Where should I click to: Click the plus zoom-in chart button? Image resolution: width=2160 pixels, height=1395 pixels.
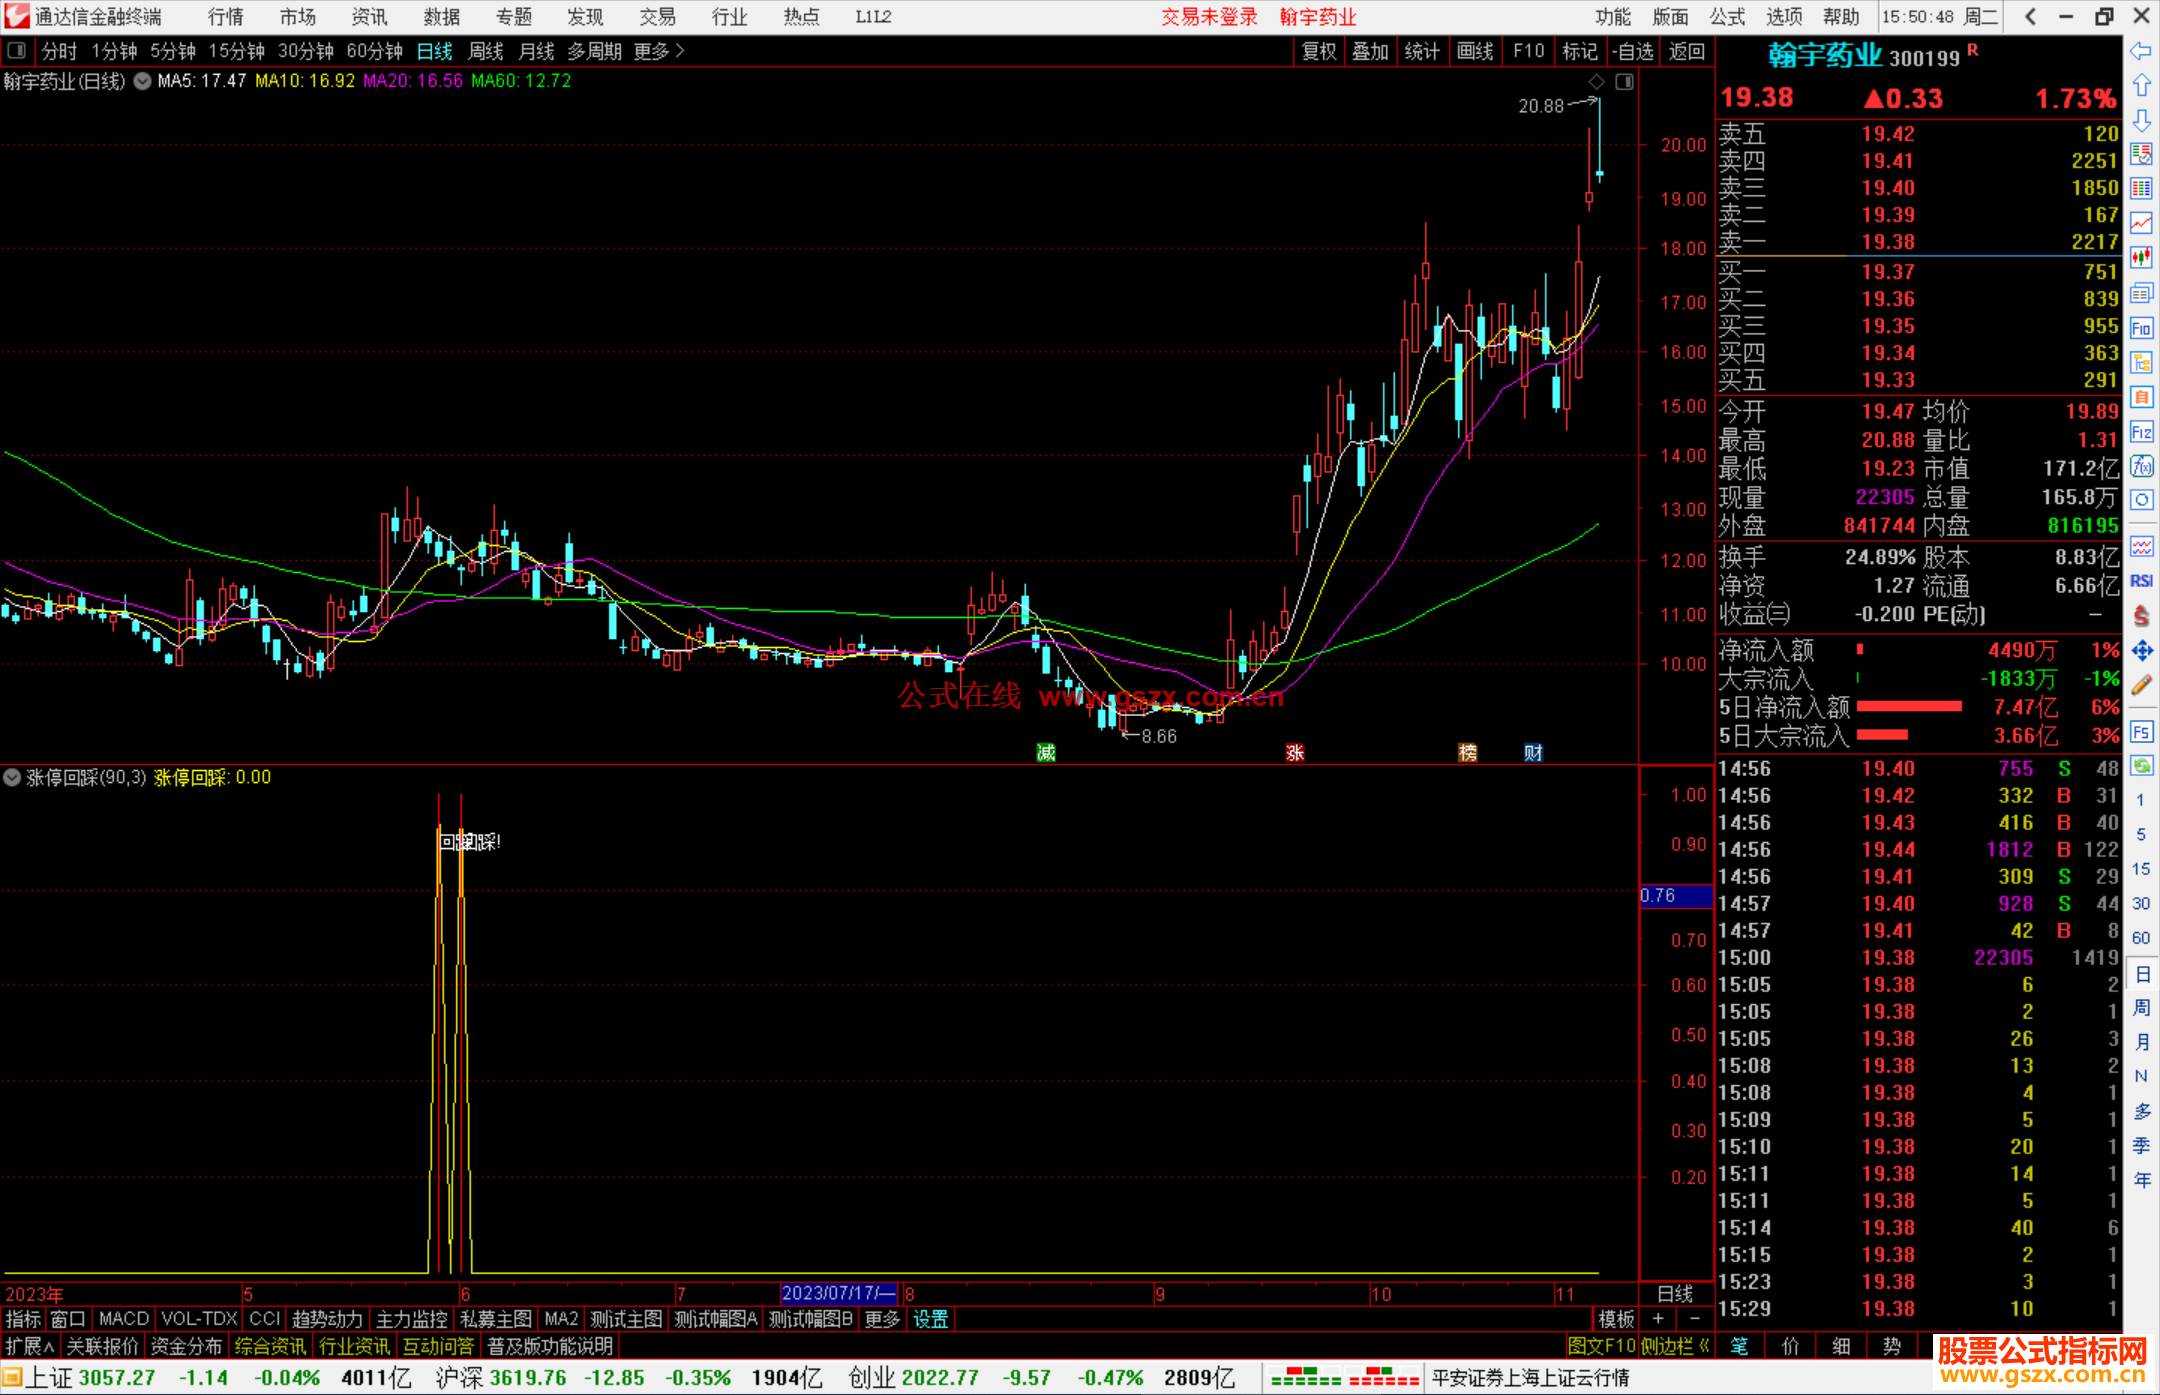(1658, 1319)
